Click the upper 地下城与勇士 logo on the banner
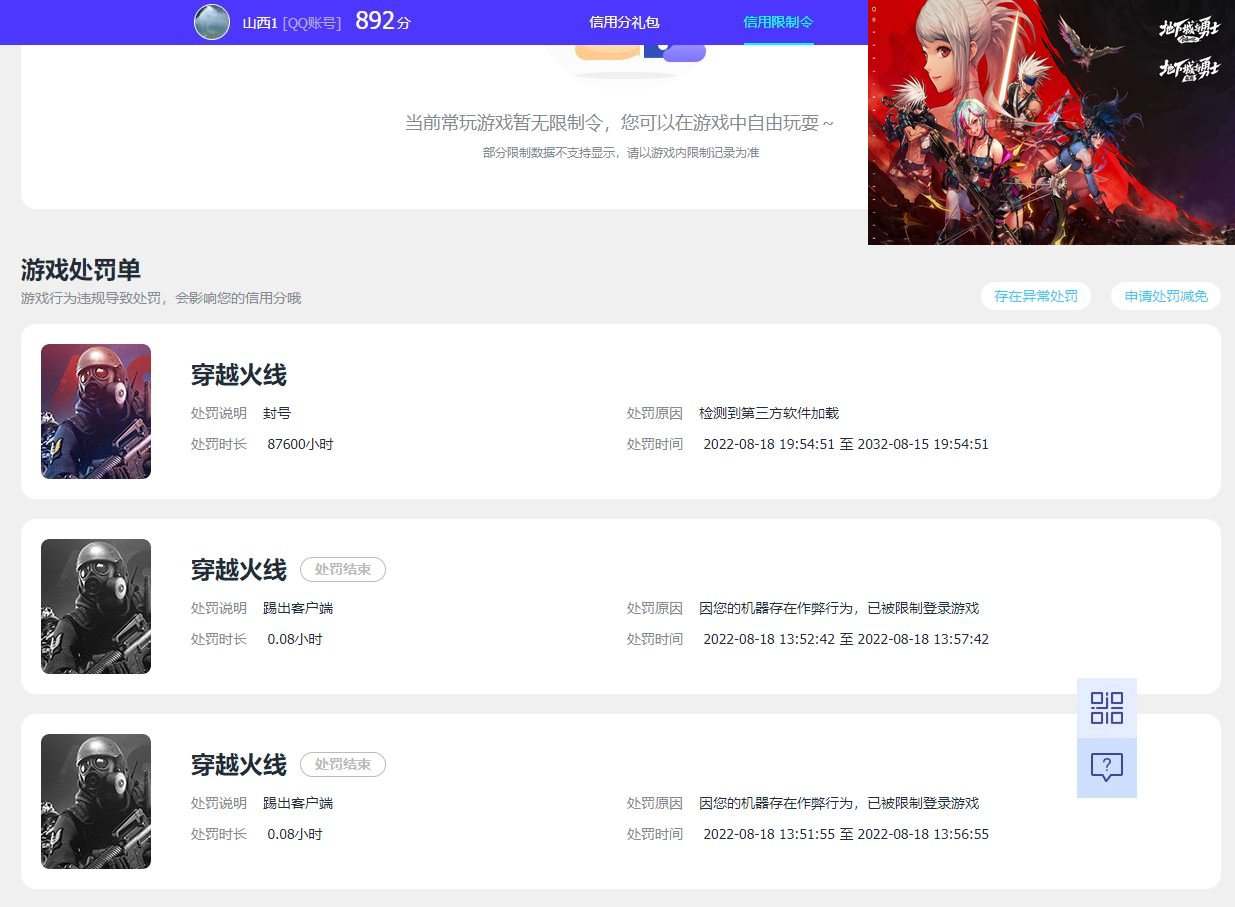 click(x=1189, y=29)
